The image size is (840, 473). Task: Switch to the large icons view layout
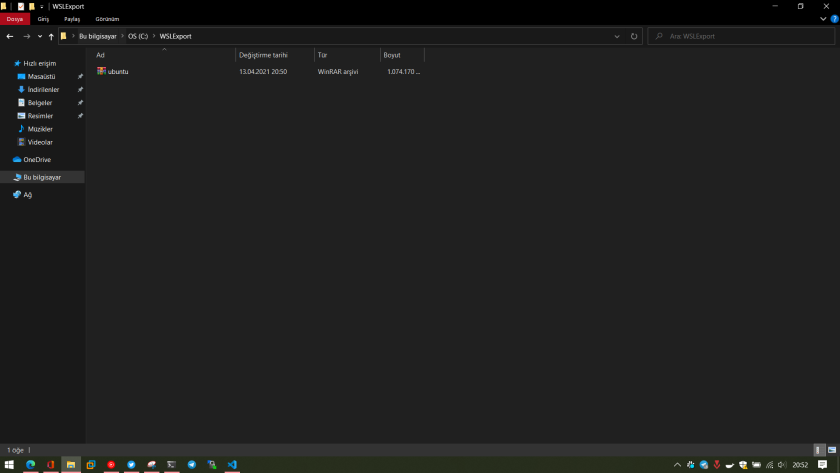(x=832, y=451)
